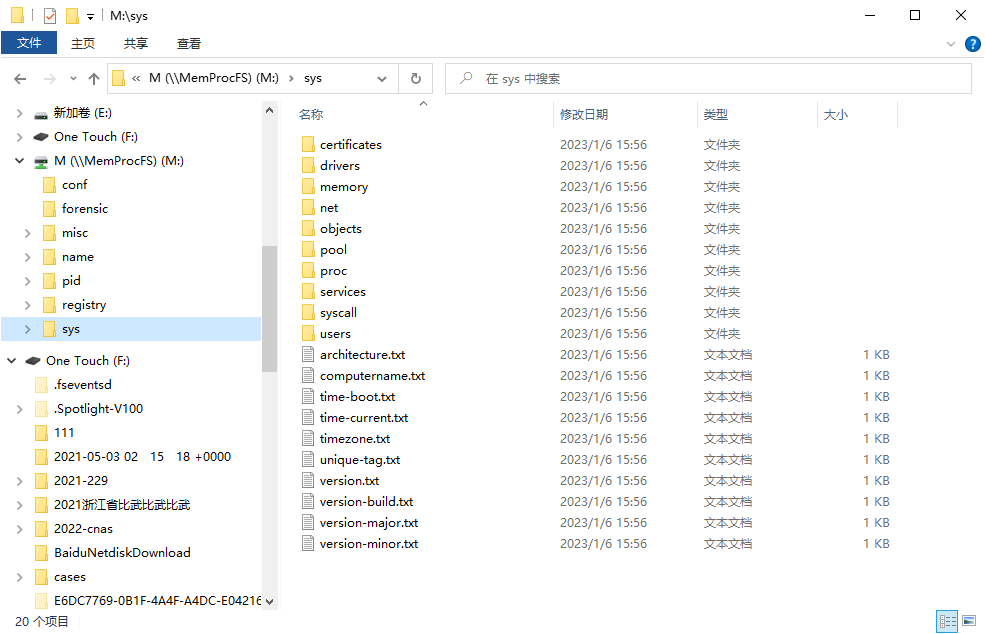Select the BaiduNetdiskDownload folder in tree
Image resolution: width=985 pixels, height=634 pixels.
click(x=122, y=553)
